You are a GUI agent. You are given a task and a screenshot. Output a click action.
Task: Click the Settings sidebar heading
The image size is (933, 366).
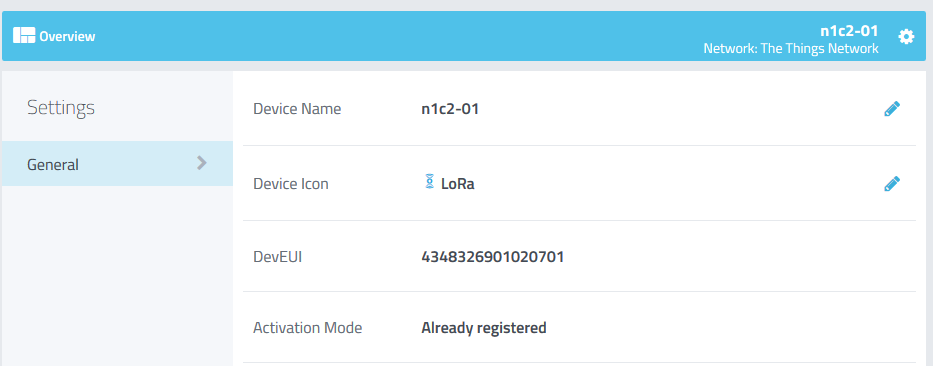61,108
